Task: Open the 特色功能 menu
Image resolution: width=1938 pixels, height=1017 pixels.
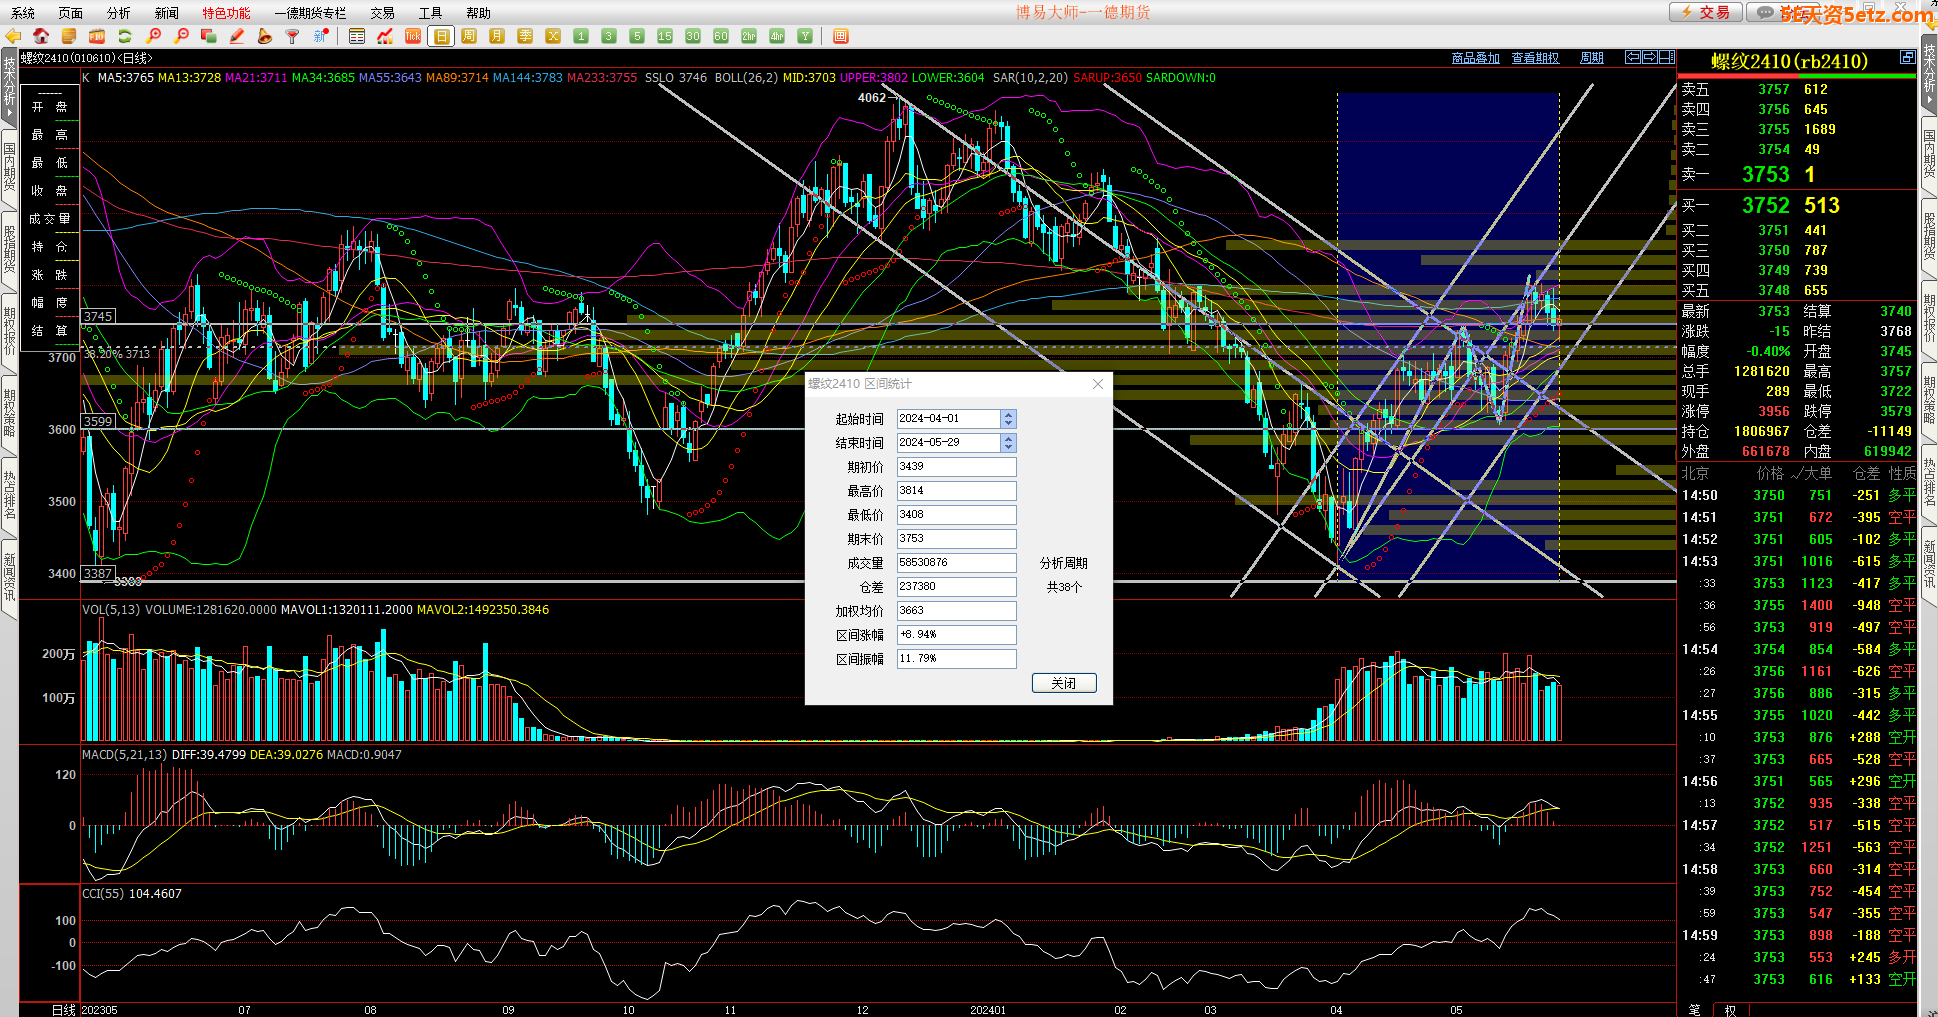Action: coord(226,13)
